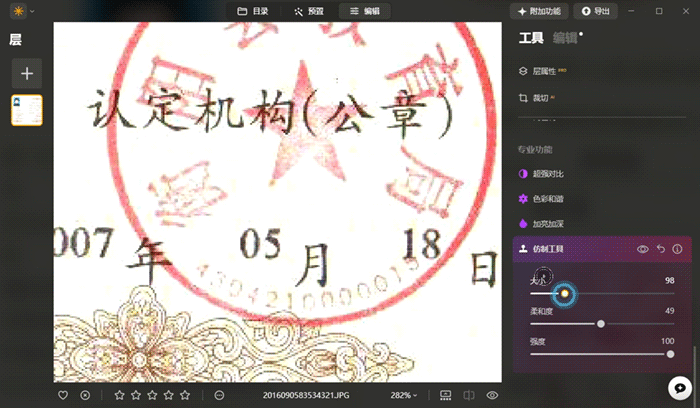Close the application window
This screenshot has width=700, height=408.
686,11
